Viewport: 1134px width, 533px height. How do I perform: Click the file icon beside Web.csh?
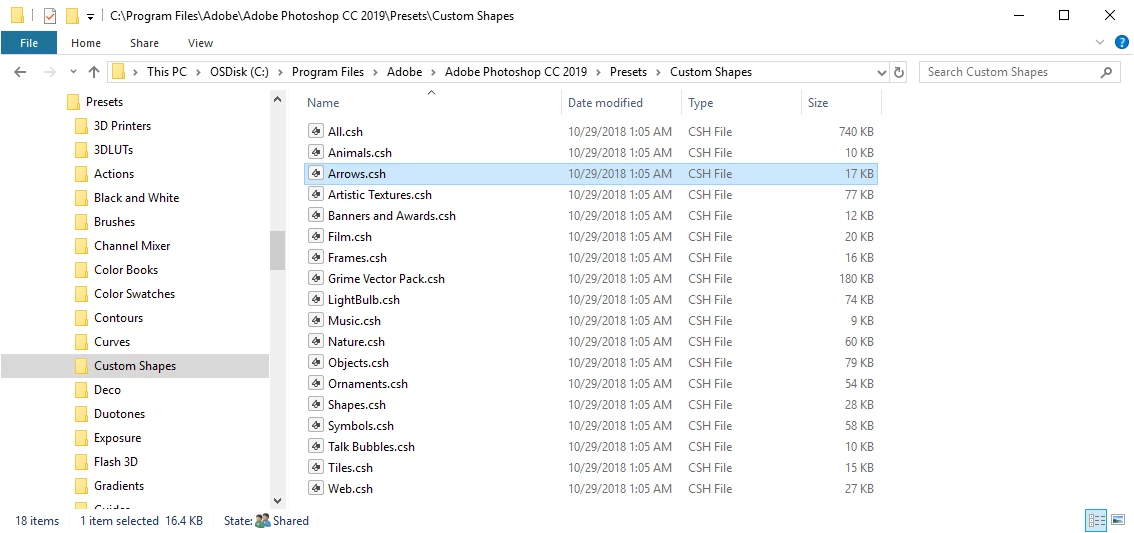click(315, 488)
